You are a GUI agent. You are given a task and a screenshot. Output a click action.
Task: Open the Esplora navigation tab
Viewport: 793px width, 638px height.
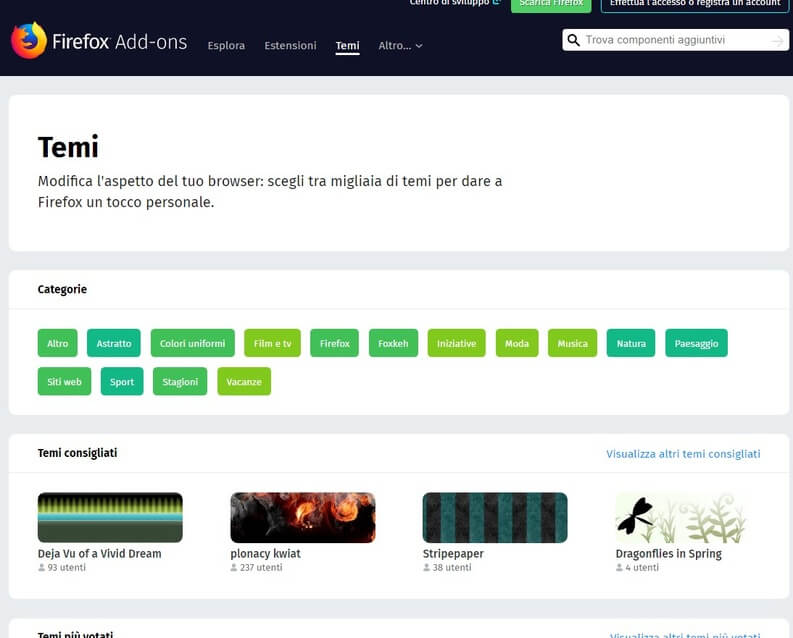tap(226, 45)
